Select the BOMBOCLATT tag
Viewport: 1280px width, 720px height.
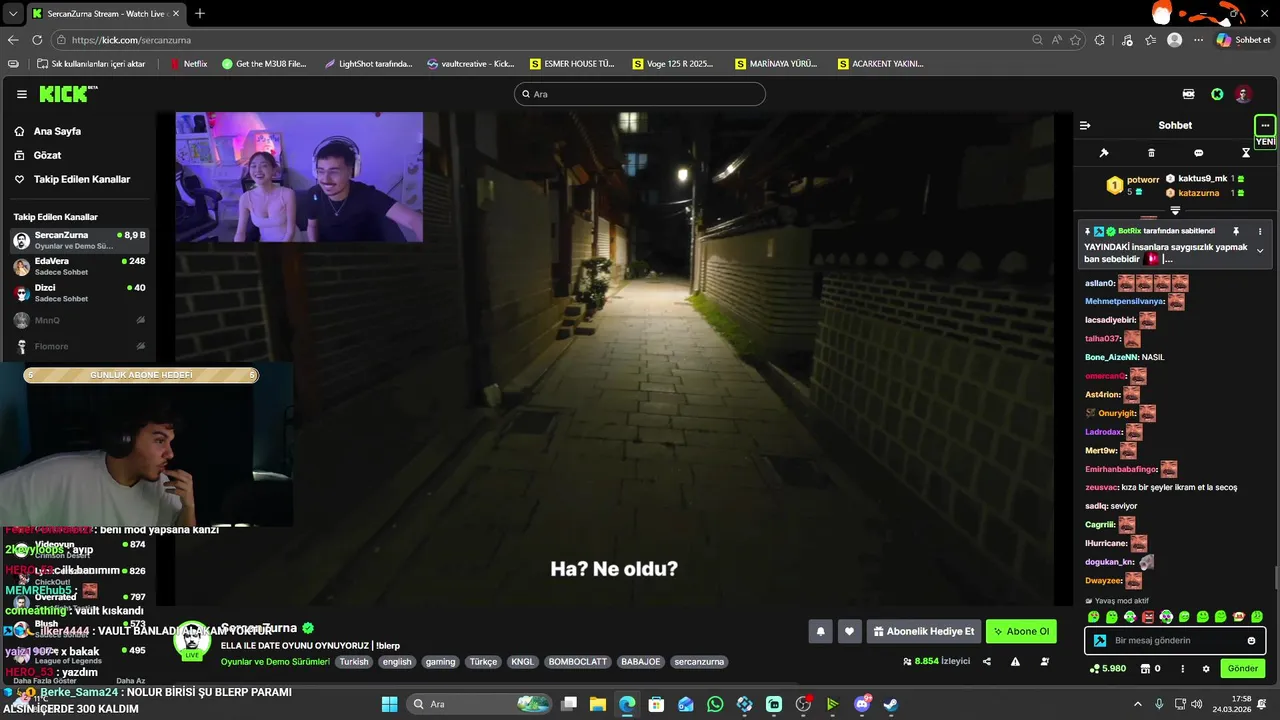point(577,662)
